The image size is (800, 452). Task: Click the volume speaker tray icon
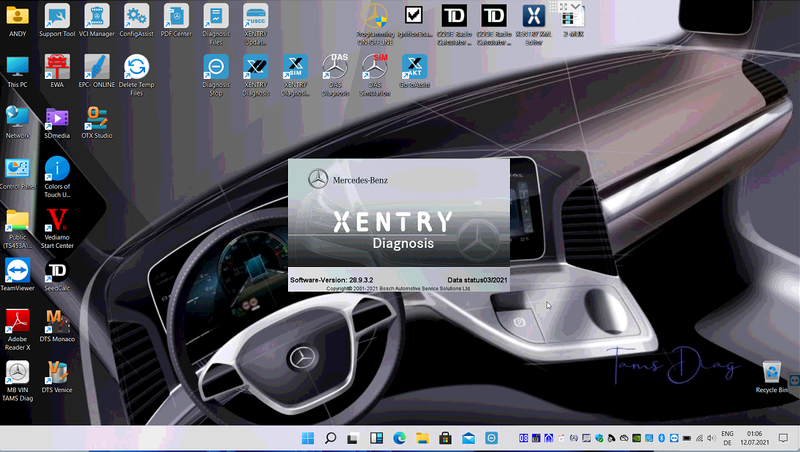pos(711,438)
